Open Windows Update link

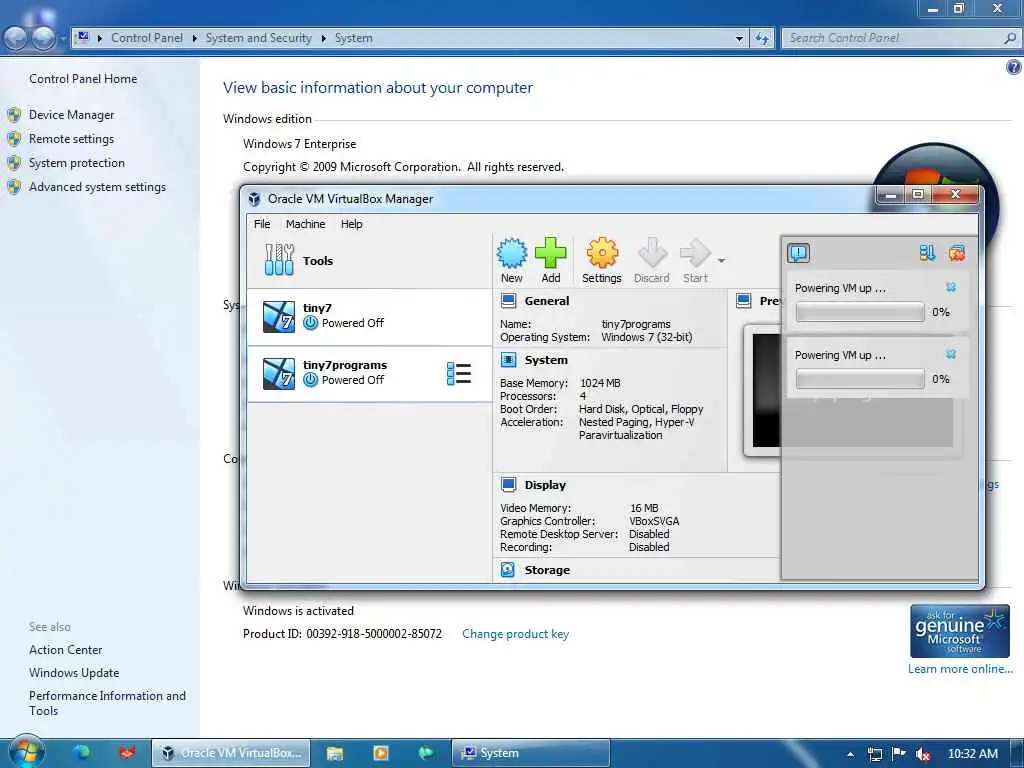pyautogui.click(x=74, y=673)
